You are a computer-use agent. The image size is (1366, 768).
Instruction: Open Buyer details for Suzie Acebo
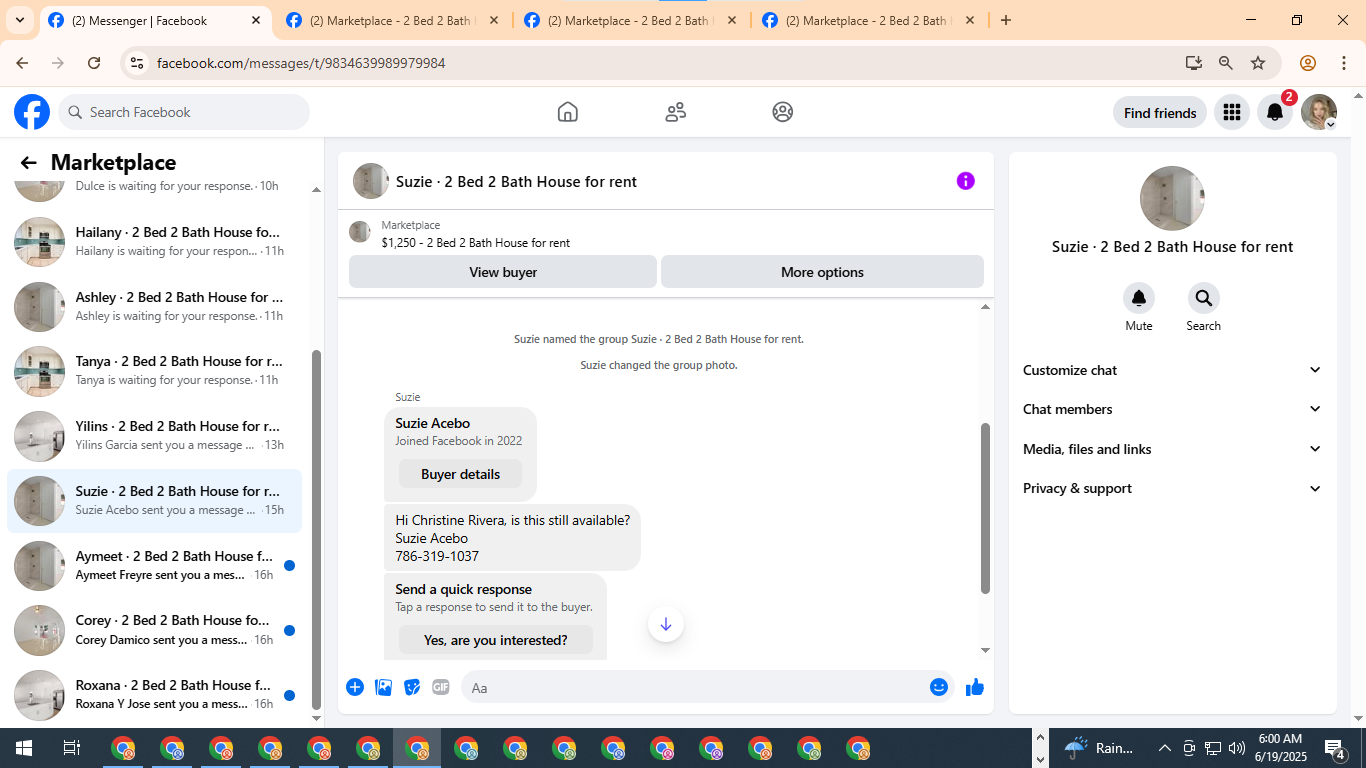click(x=460, y=474)
